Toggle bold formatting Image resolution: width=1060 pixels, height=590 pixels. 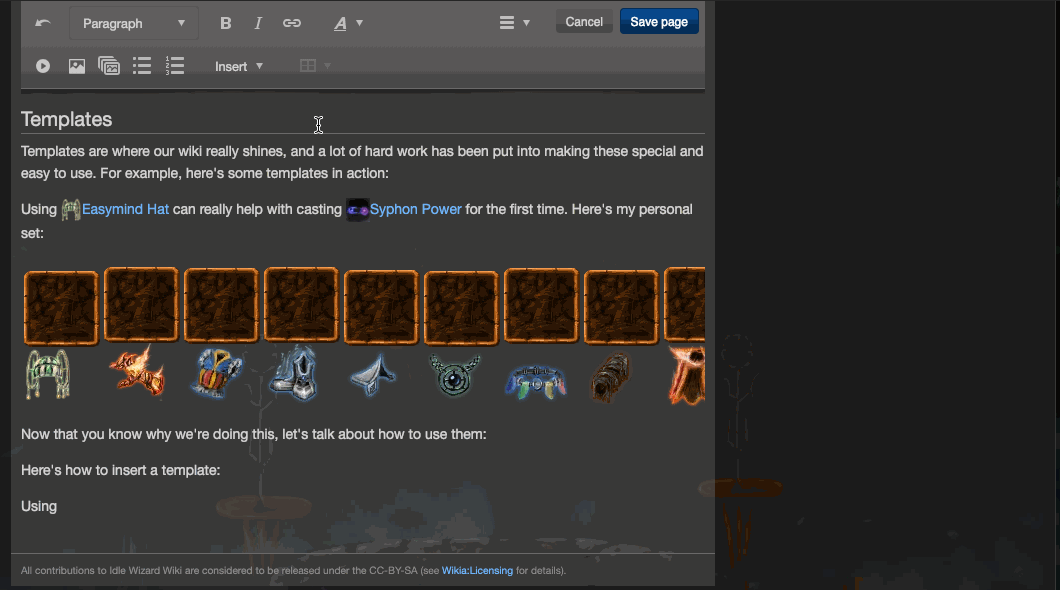click(226, 23)
